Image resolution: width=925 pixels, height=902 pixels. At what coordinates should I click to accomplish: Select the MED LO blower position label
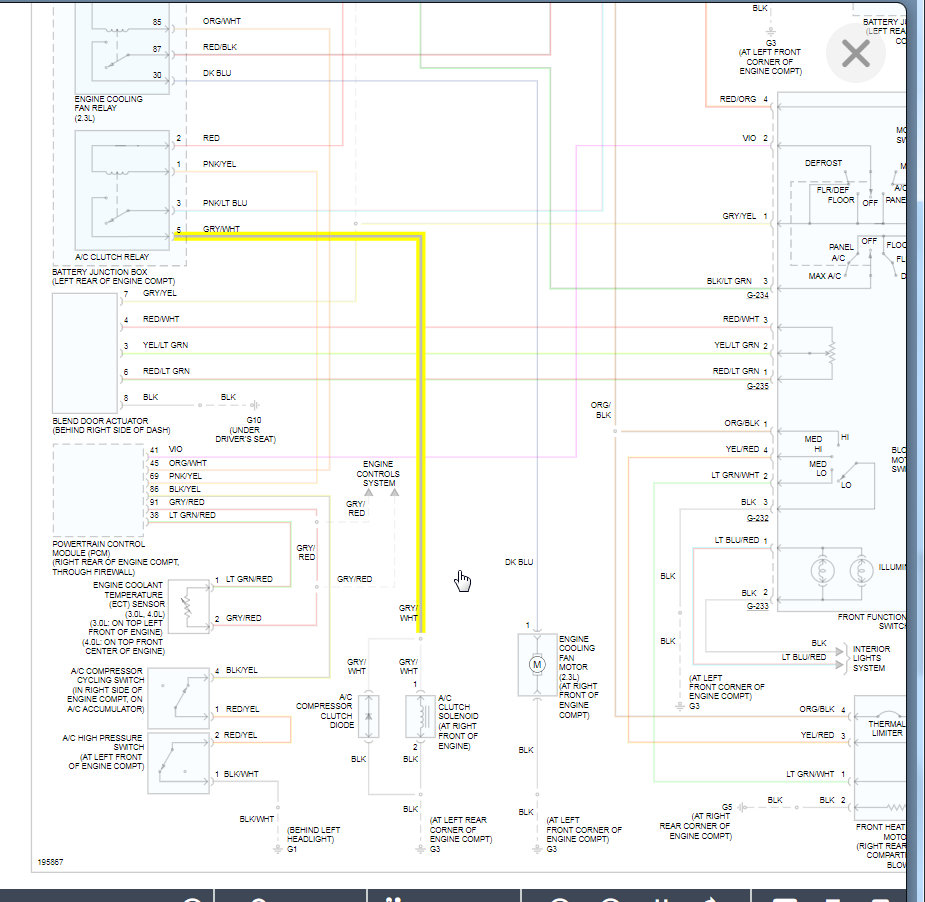click(818, 468)
